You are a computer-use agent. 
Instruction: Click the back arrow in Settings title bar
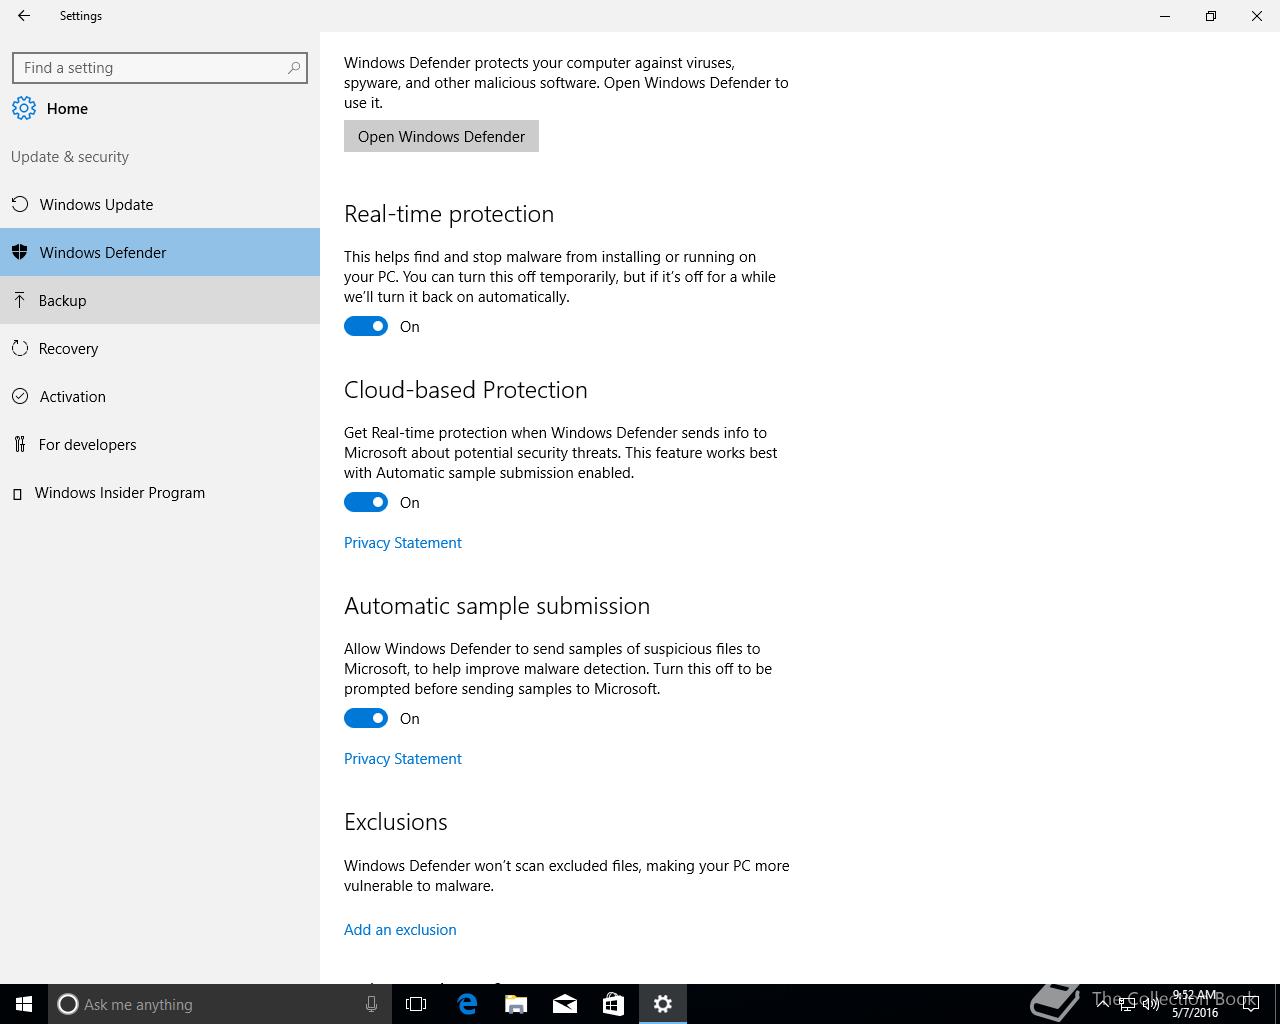24,16
